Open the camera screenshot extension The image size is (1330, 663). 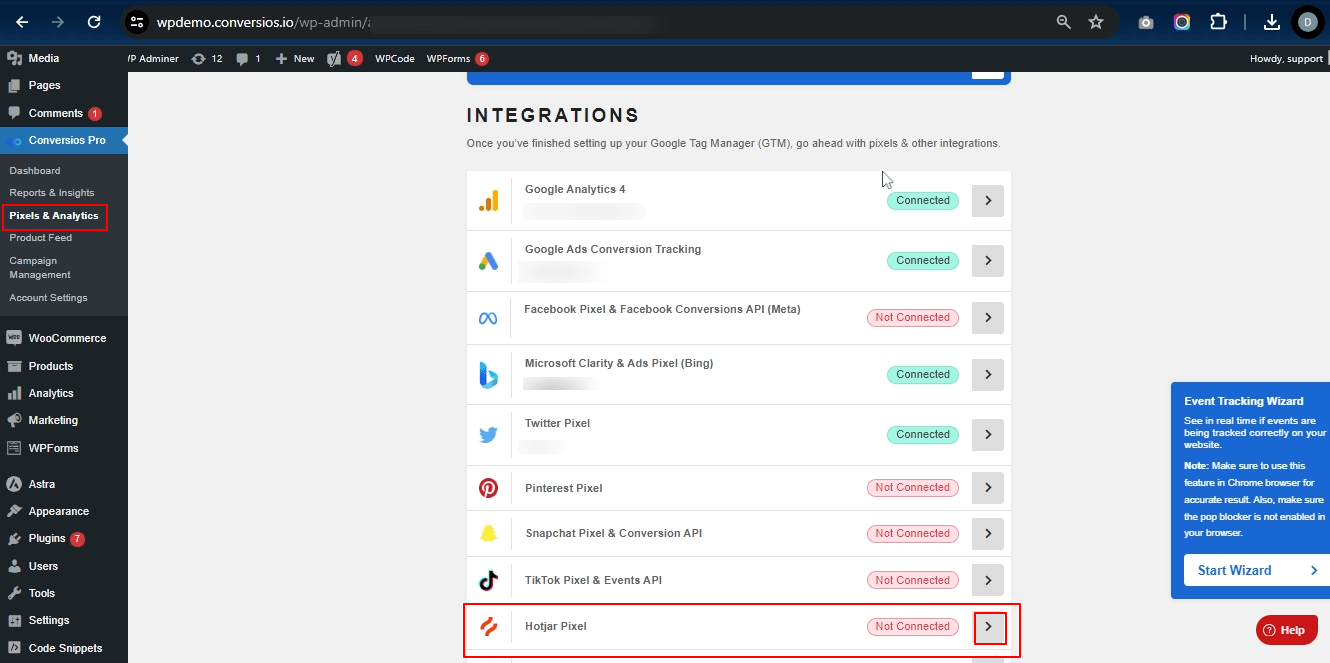coord(1146,22)
